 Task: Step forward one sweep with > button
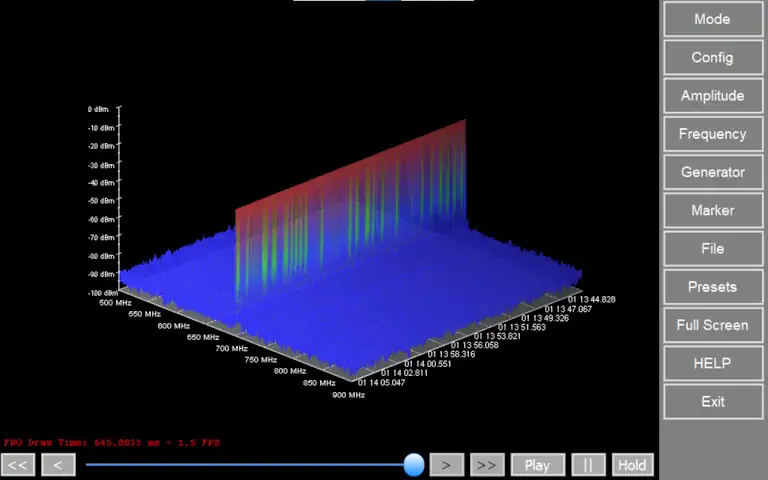click(x=446, y=465)
